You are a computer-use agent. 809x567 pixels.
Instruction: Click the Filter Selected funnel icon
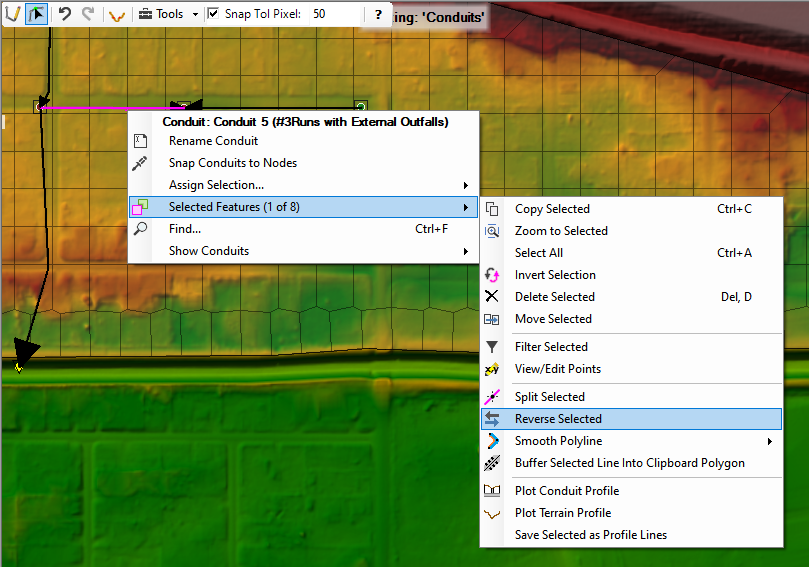pos(492,347)
